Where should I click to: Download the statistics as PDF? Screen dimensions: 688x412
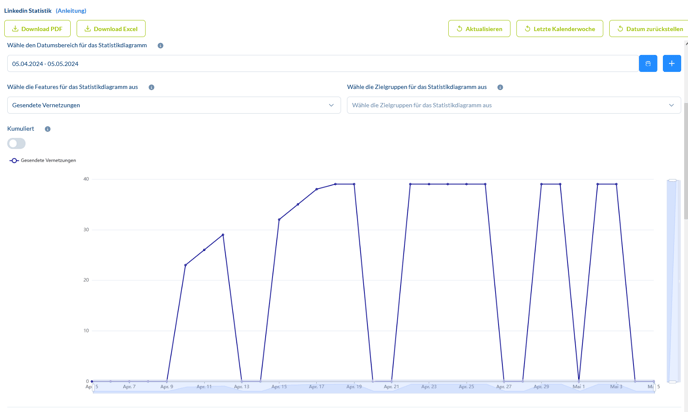click(37, 29)
